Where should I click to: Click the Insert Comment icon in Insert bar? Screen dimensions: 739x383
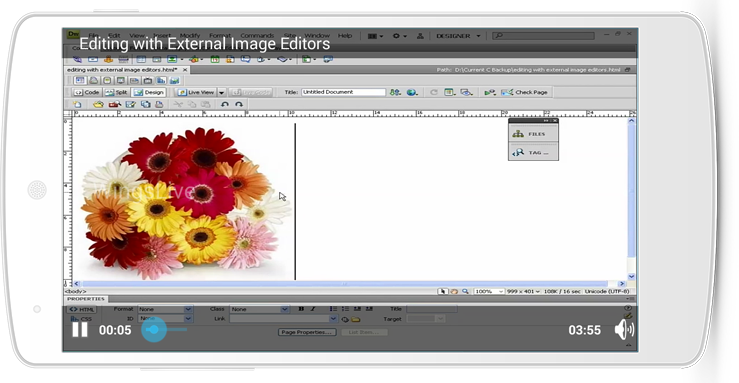(246, 59)
